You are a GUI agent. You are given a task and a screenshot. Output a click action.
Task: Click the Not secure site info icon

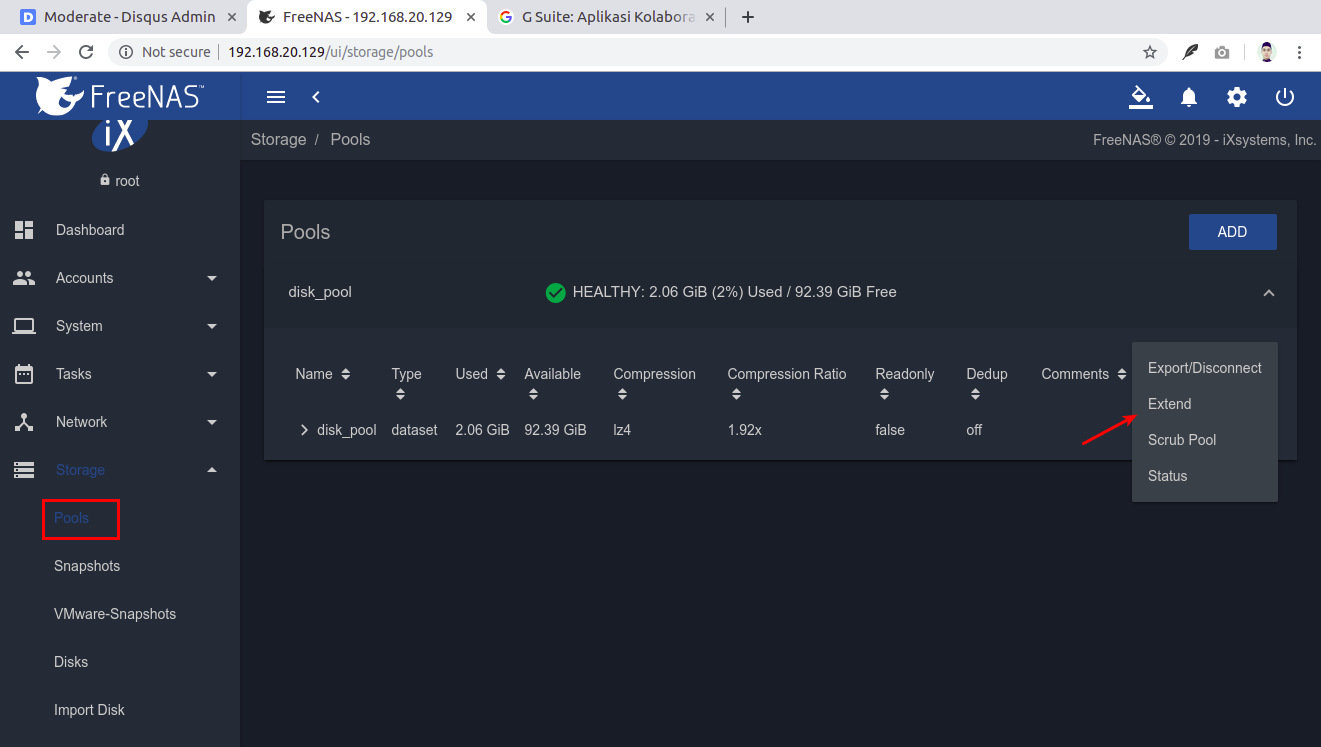click(126, 52)
